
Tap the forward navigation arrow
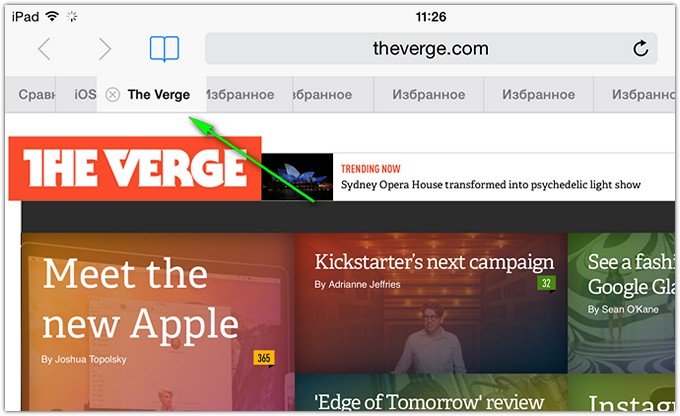point(105,49)
